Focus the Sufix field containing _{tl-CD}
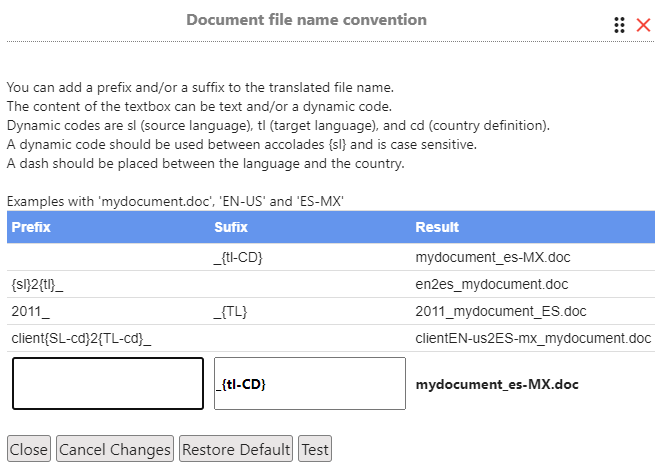 click(x=310, y=384)
